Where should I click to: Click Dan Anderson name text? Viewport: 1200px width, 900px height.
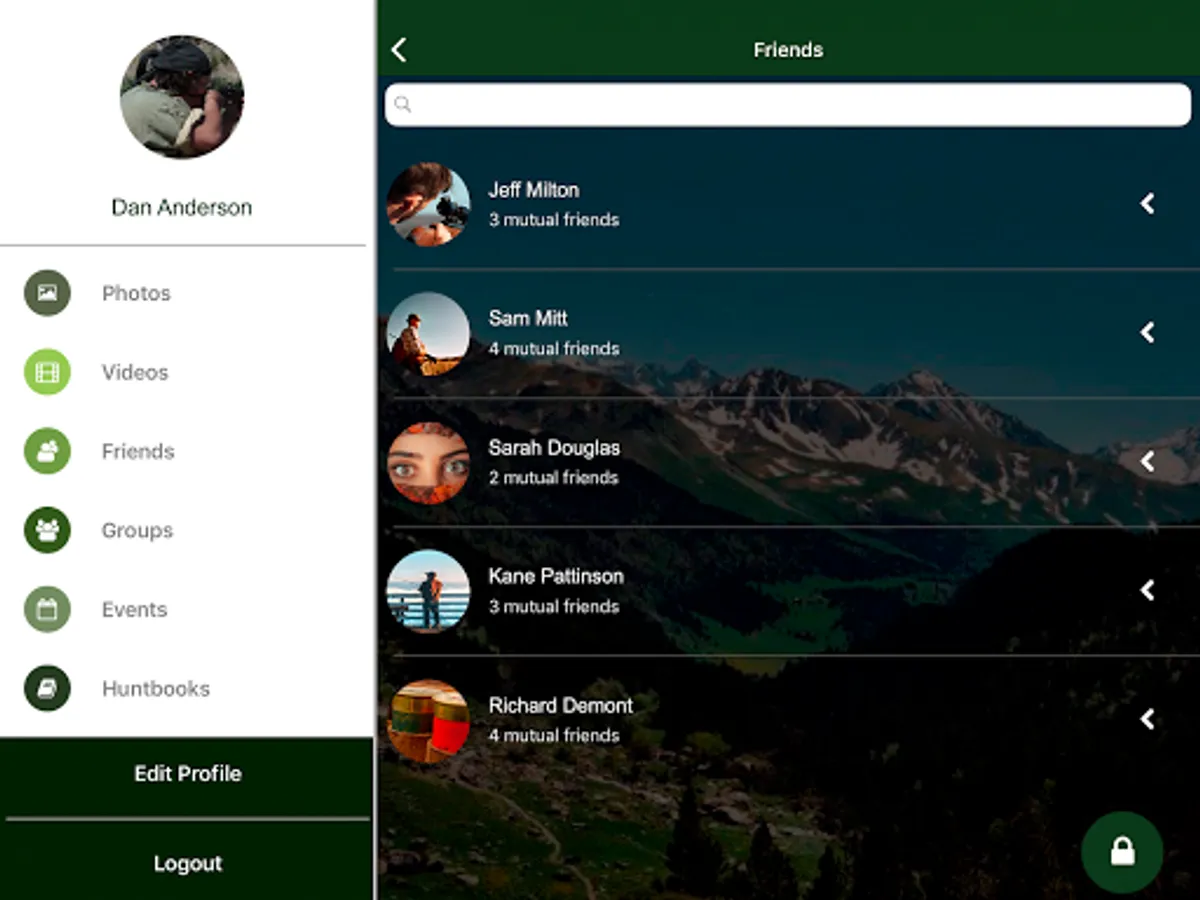182,208
